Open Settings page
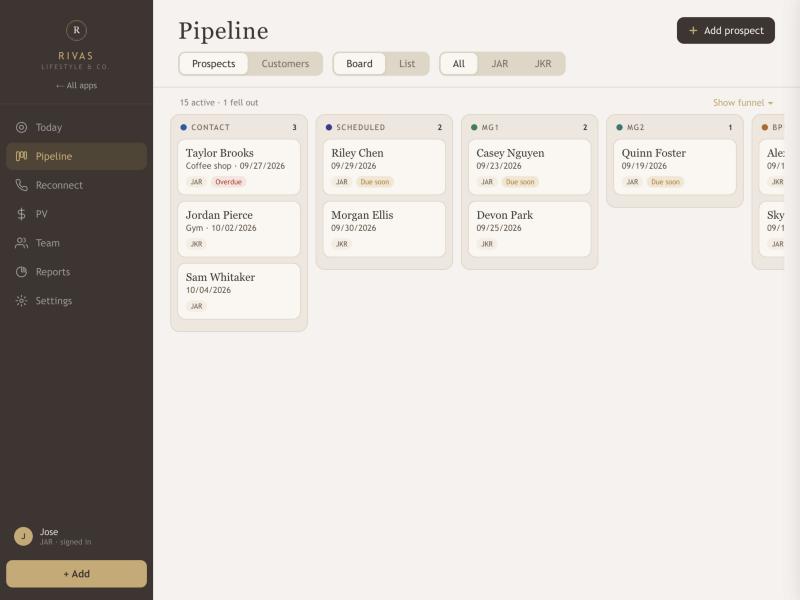This screenshot has width=800, height=600. 77,301
